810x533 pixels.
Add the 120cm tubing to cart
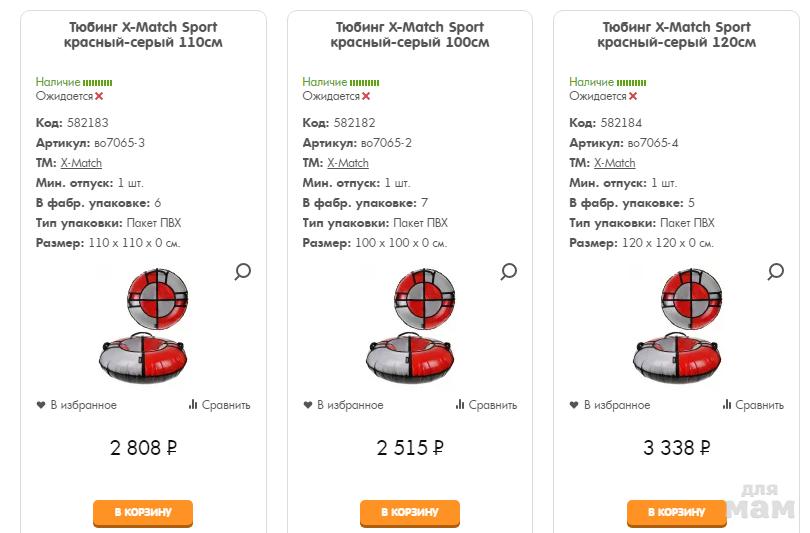(x=677, y=513)
